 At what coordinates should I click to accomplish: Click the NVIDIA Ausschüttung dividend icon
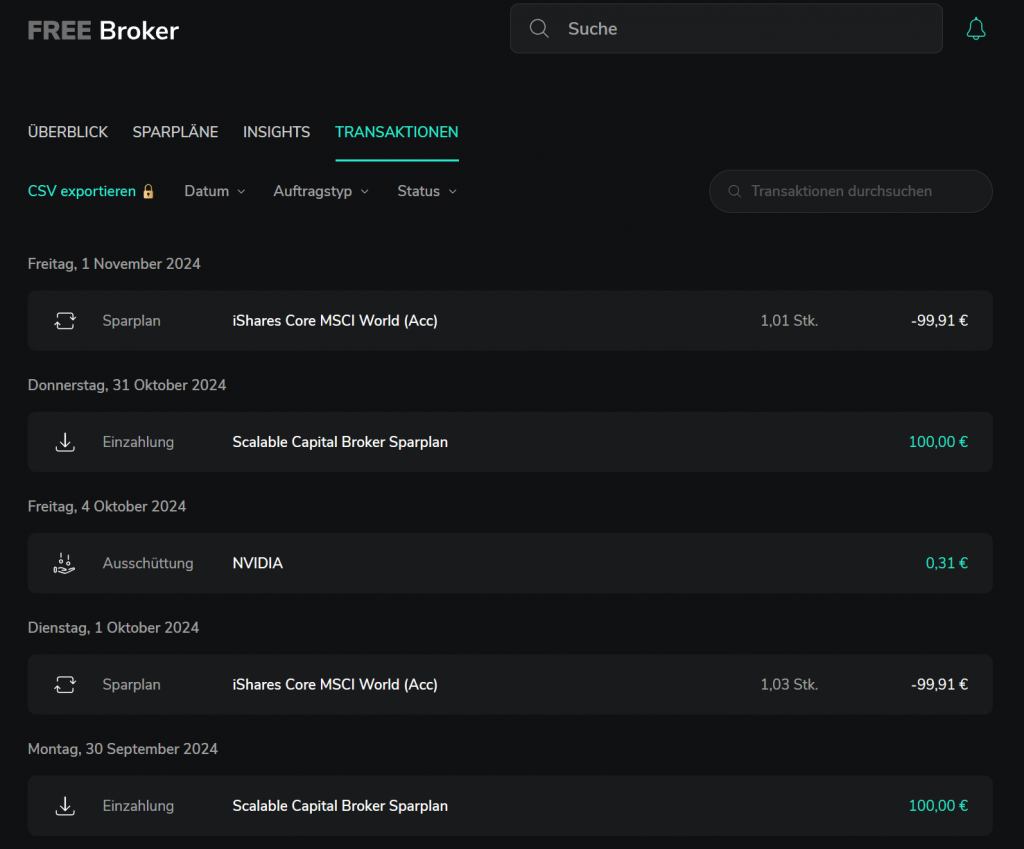point(65,563)
